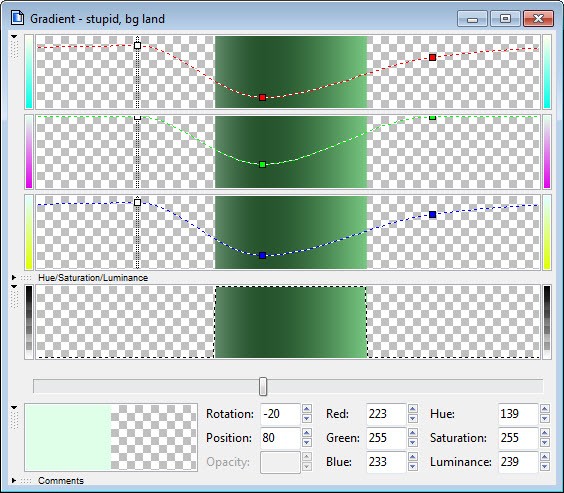Click the pale green node color swatch
Screen dimensions: 564x493
(x=68, y=437)
